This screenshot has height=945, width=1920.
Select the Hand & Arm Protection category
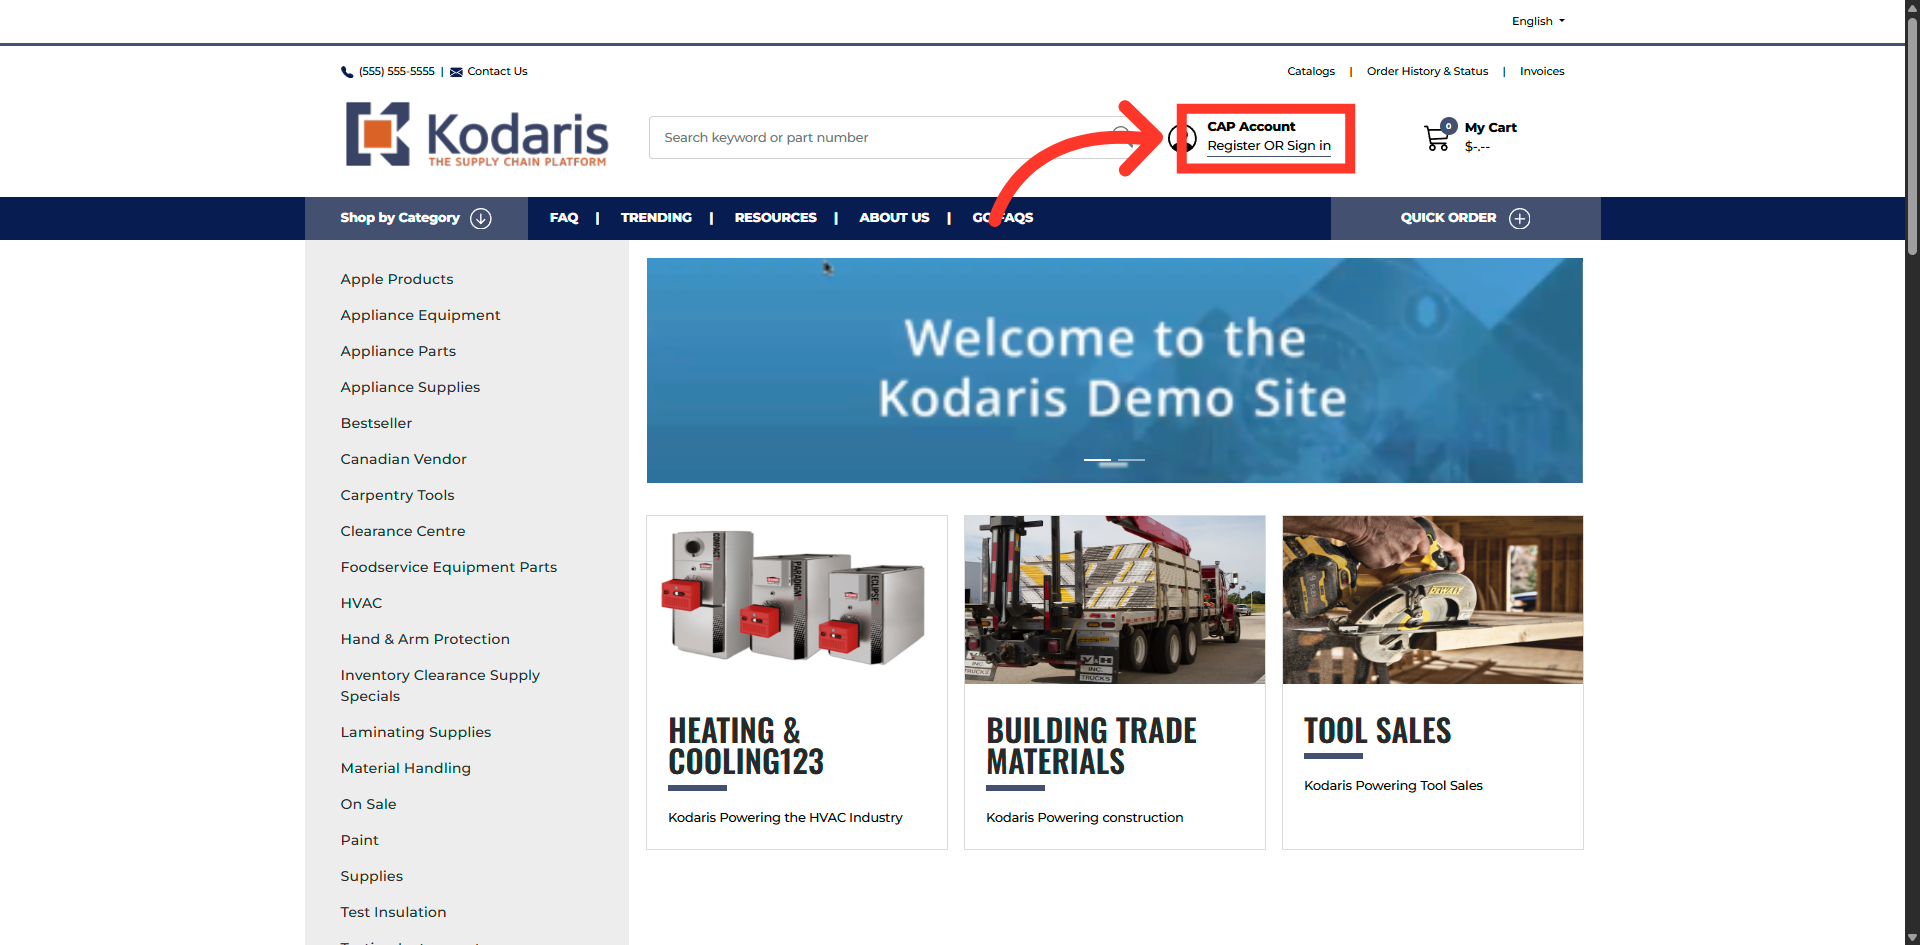click(x=425, y=639)
